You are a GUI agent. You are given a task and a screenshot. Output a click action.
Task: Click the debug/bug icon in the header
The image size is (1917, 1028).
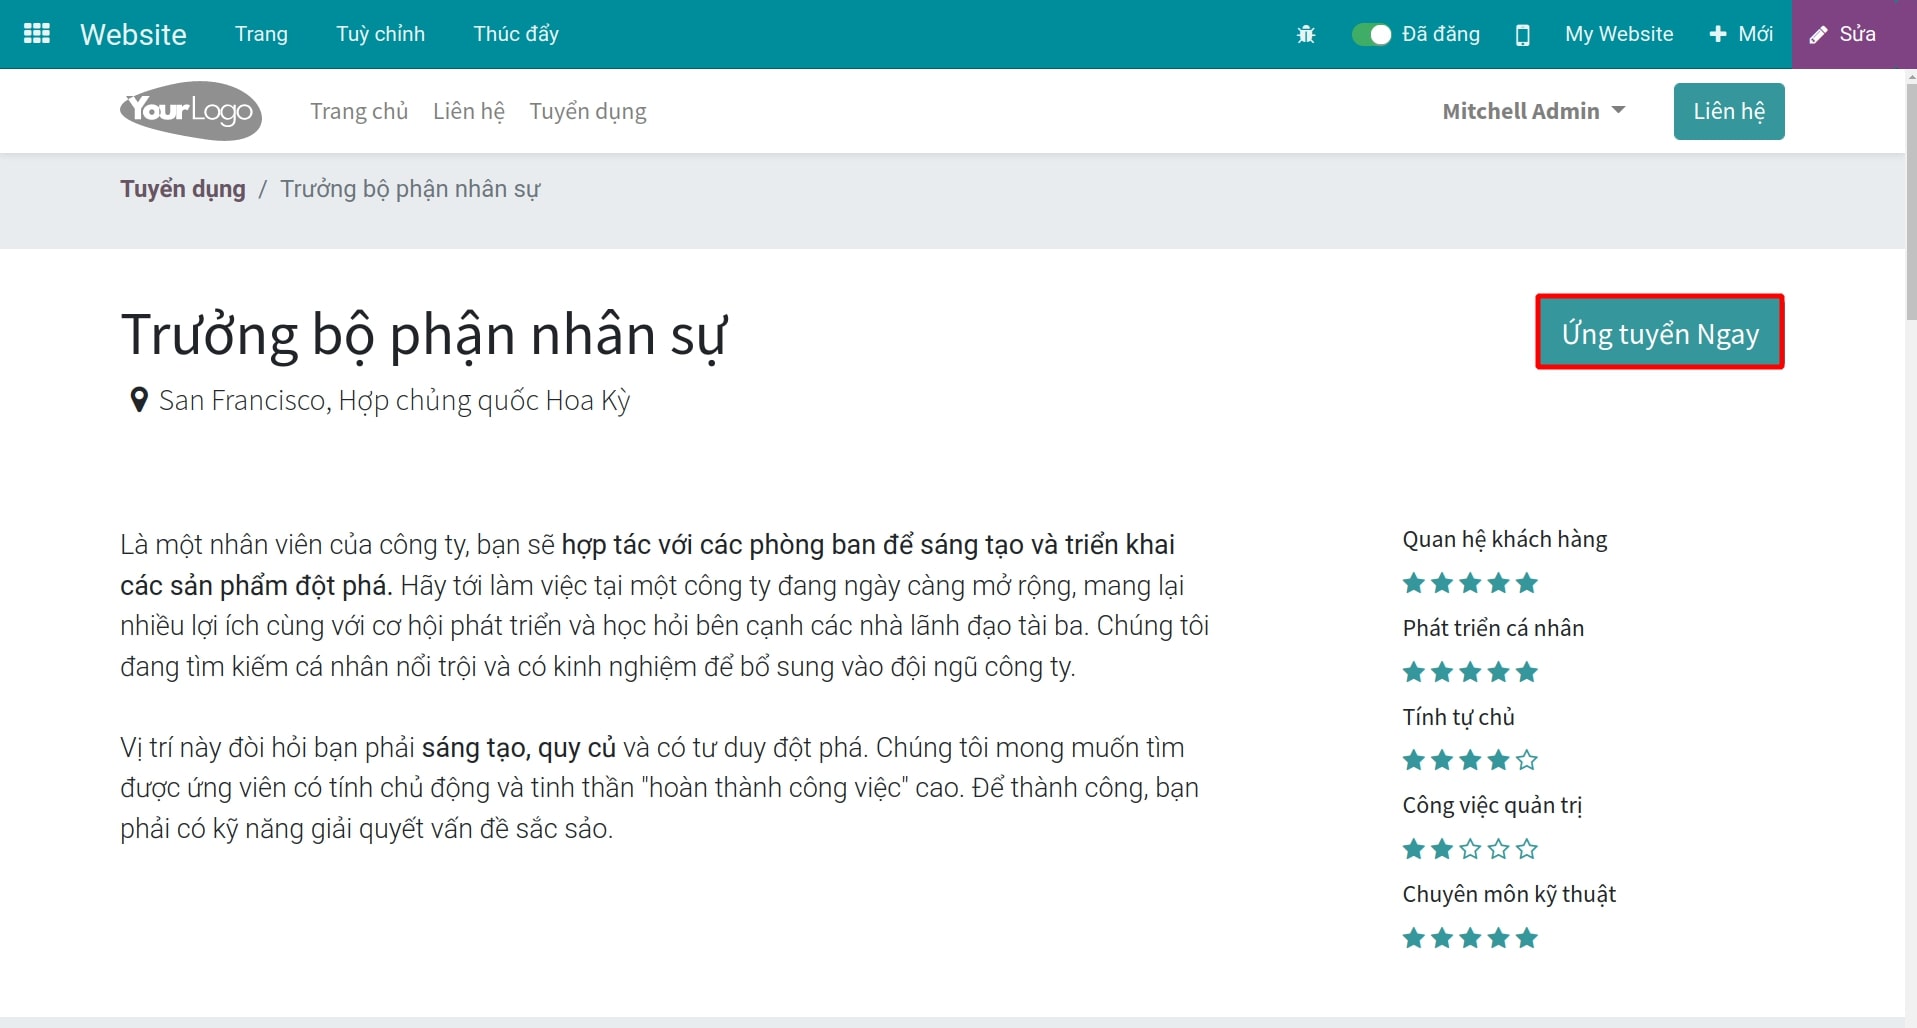pyautogui.click(x=1305, y=34)
